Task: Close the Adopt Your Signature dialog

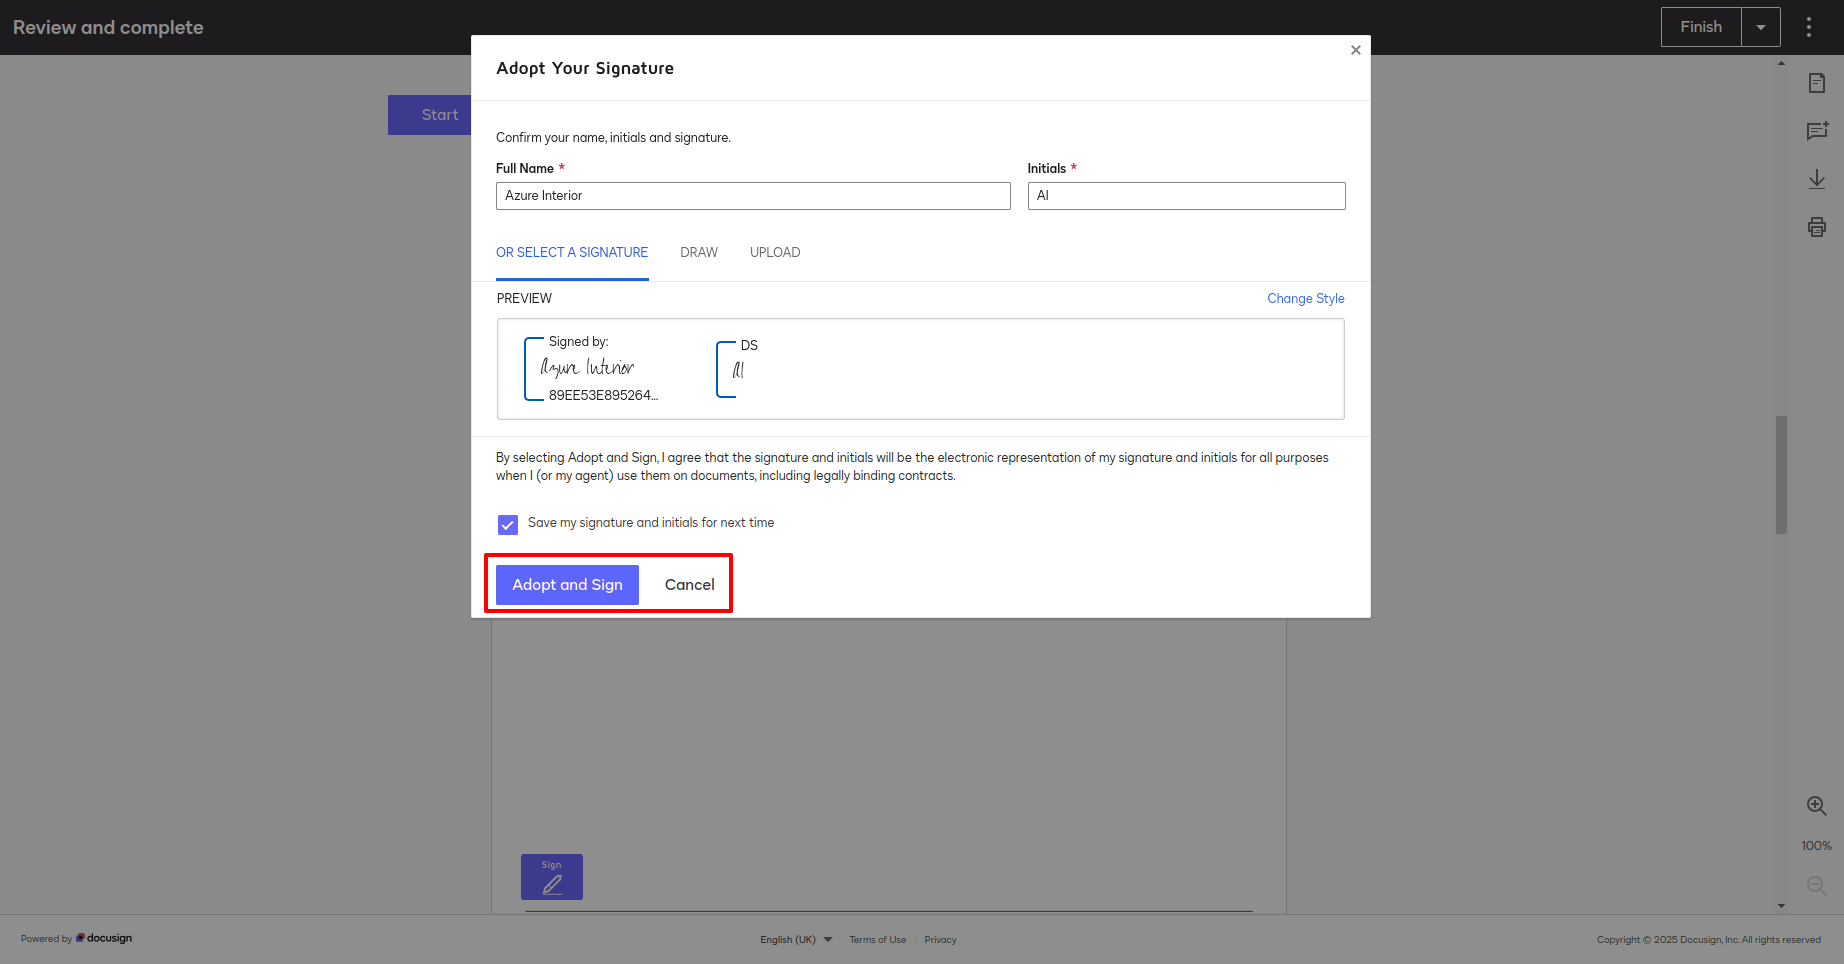Action: point(1355,50)
